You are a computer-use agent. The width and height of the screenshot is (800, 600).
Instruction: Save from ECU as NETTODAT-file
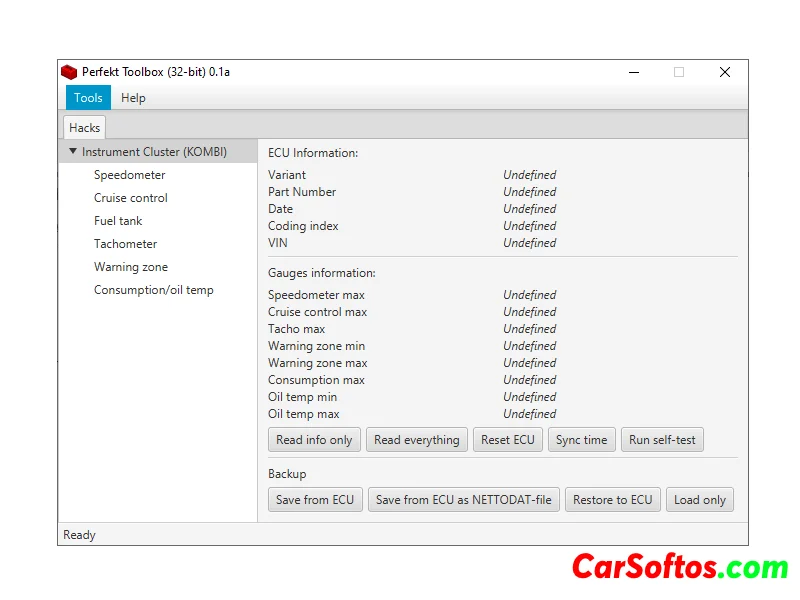[463, 500]
